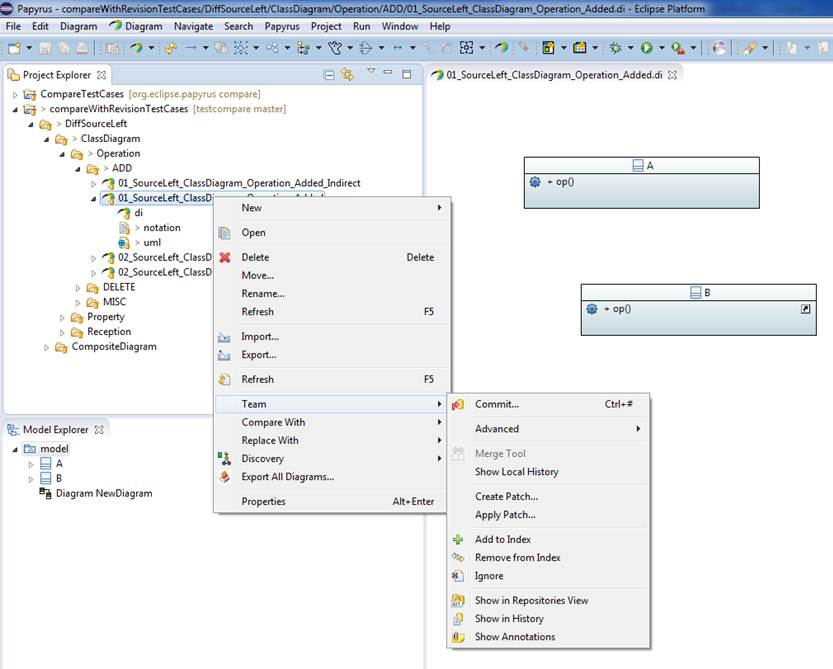
Task: Open the Papyrus menu in menu bar
Action: coord(282,26)
